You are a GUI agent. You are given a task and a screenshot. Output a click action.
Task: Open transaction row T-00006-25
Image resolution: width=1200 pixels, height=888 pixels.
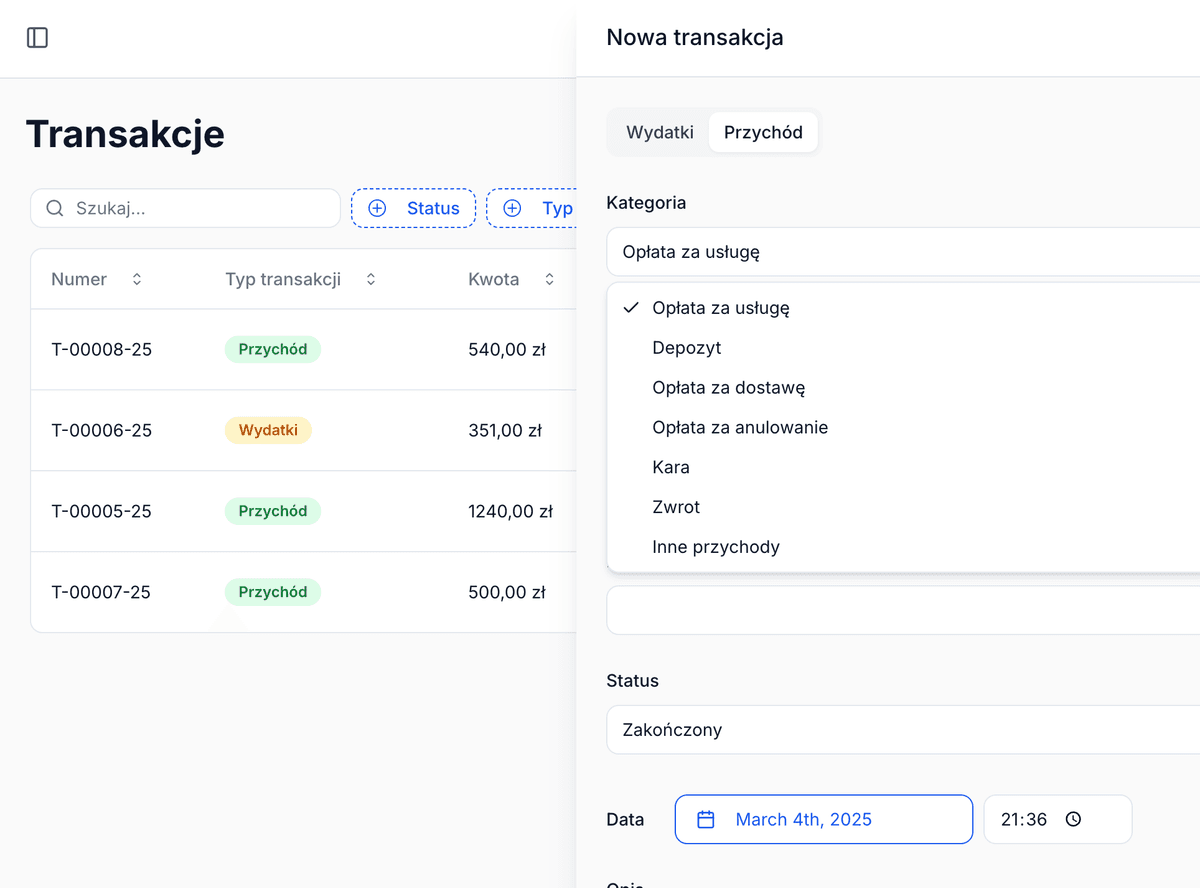102,431
